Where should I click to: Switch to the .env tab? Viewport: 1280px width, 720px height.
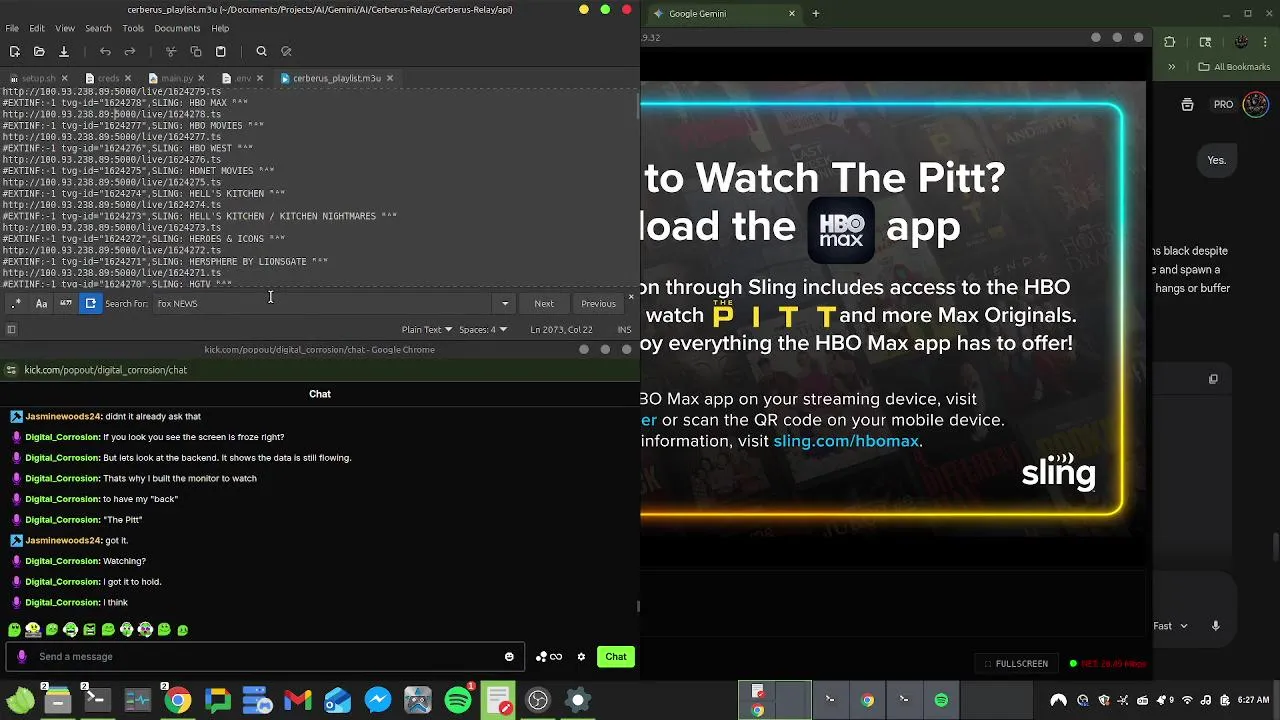tap(243, 78)
